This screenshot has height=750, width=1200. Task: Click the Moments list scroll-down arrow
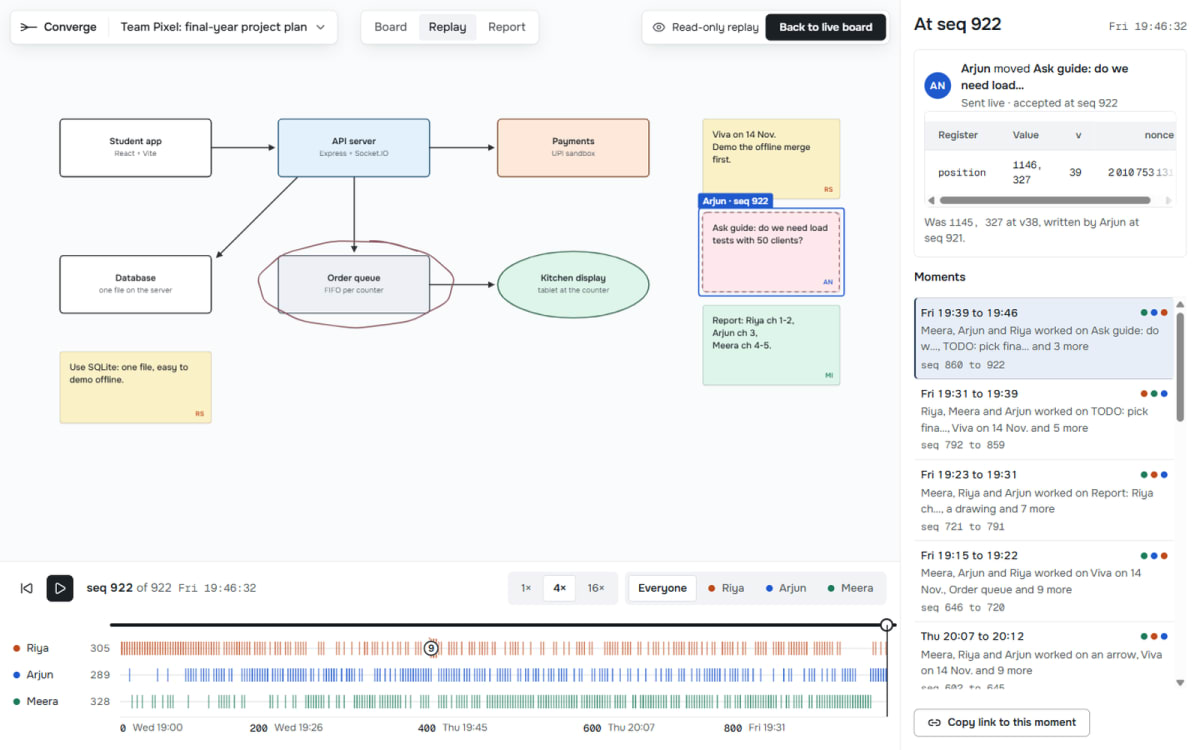(1180, 683)
